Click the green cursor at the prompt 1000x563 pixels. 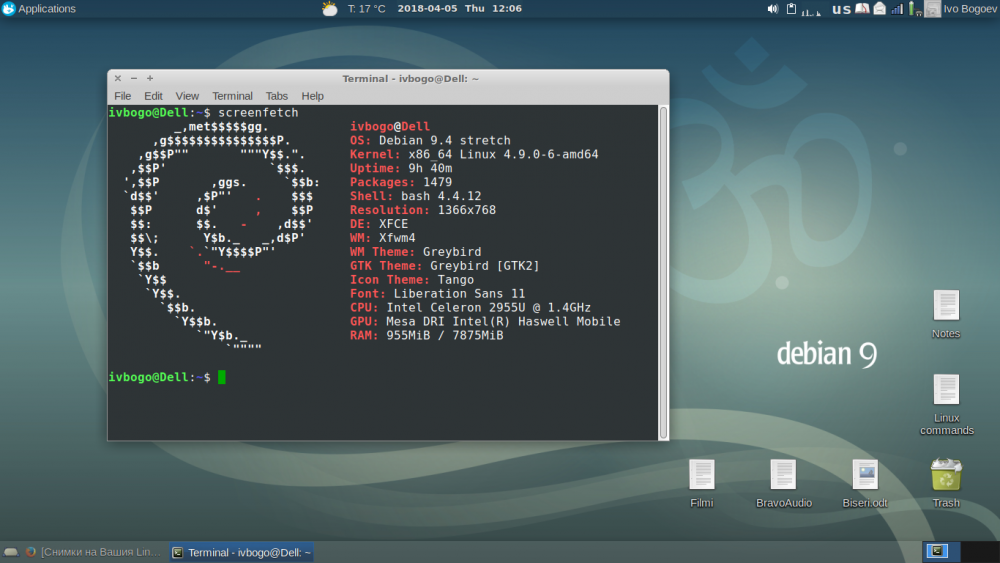[x=221, y=377]
